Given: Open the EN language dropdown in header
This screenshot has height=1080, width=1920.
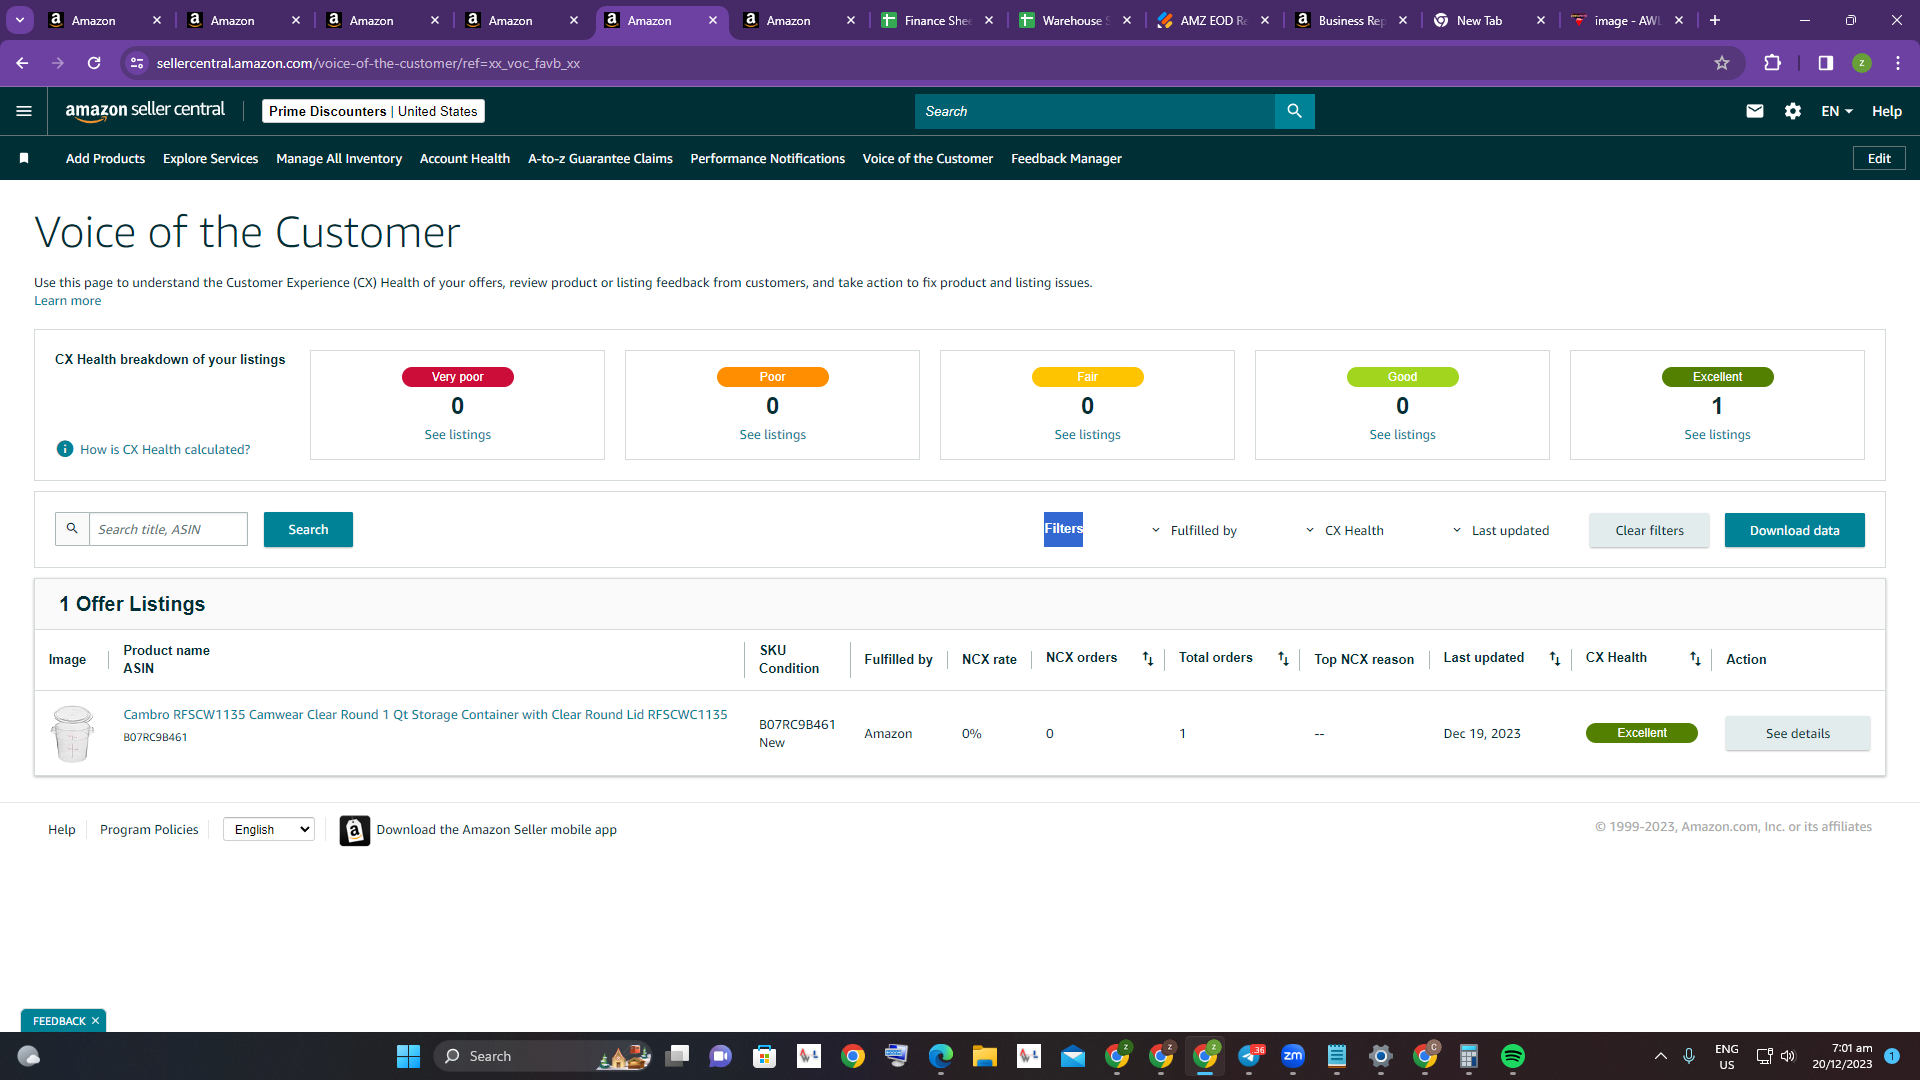Looking at the screenshot, I should coord(1837,111).
